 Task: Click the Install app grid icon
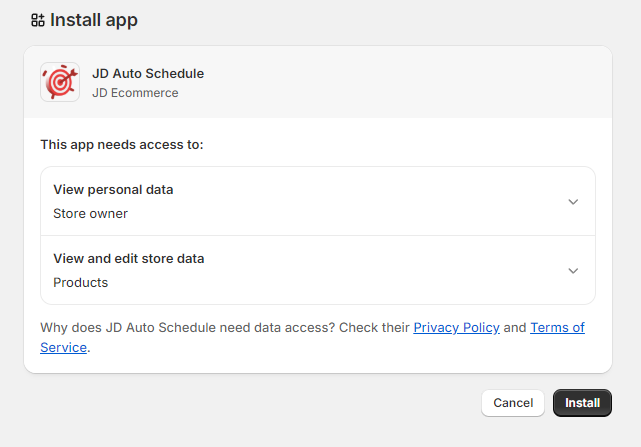pyautogui.click(x=38, y=20)
